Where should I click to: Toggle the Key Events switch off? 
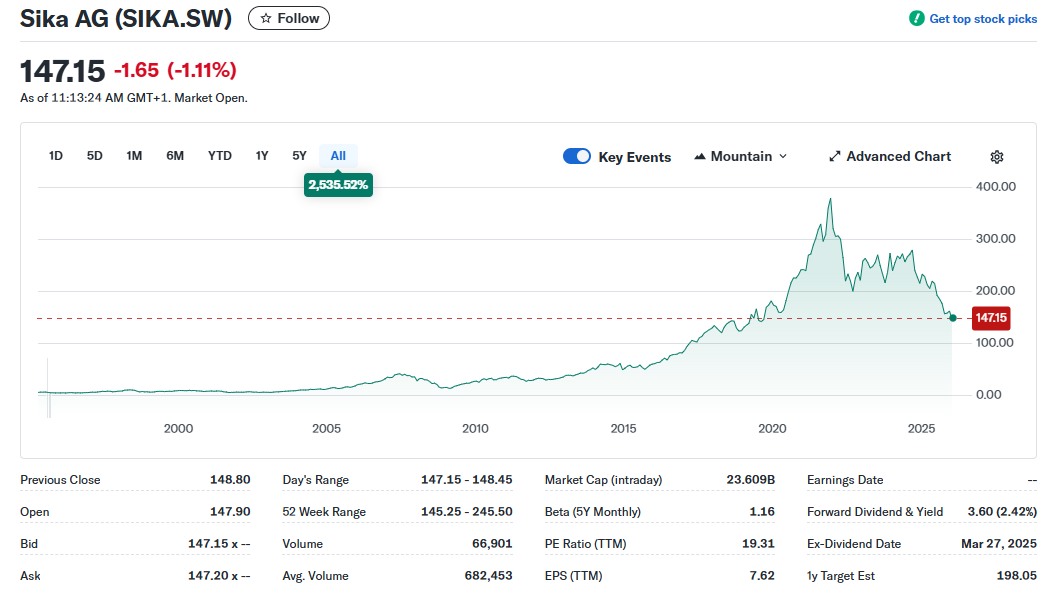coord(577,156)
